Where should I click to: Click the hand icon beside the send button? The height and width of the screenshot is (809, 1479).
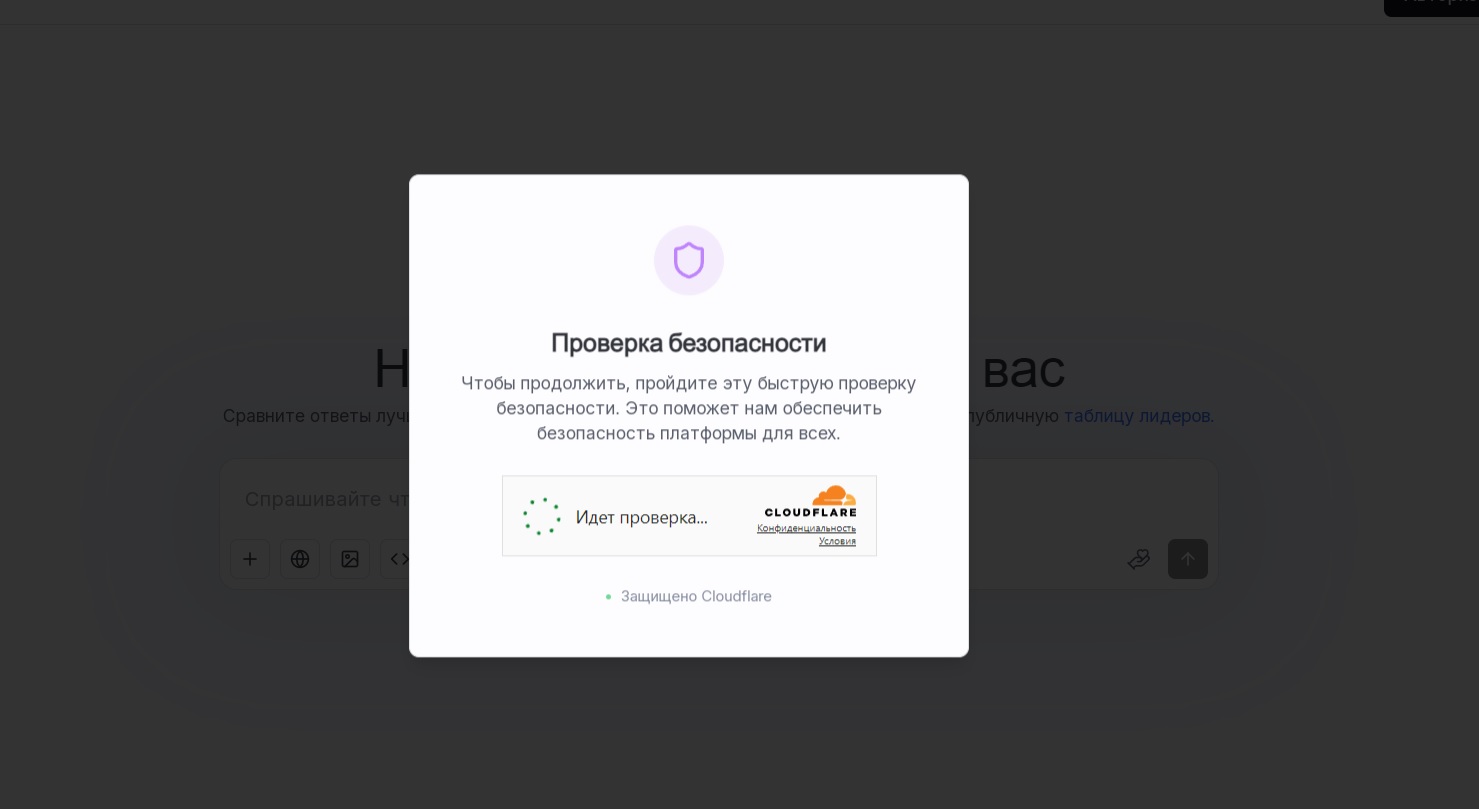pyautogui.click(x=1138, y=559)
